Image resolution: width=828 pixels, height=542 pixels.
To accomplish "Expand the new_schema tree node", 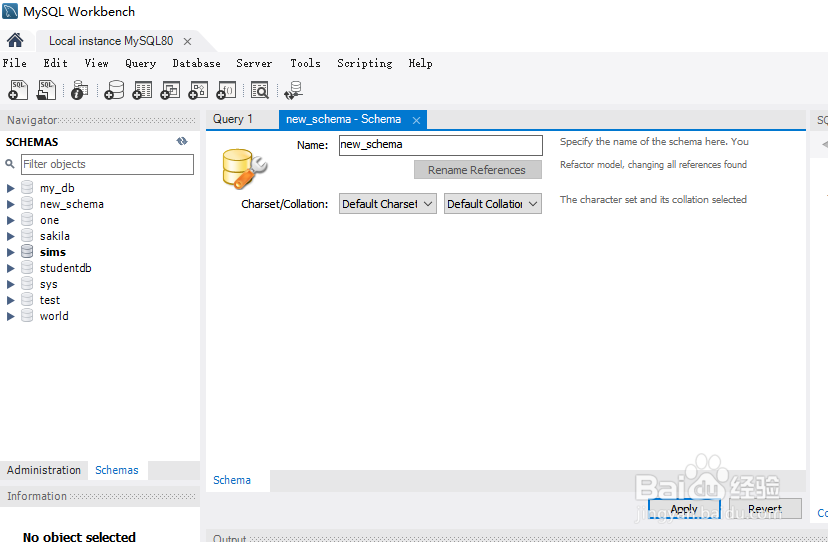I will 11,204.
